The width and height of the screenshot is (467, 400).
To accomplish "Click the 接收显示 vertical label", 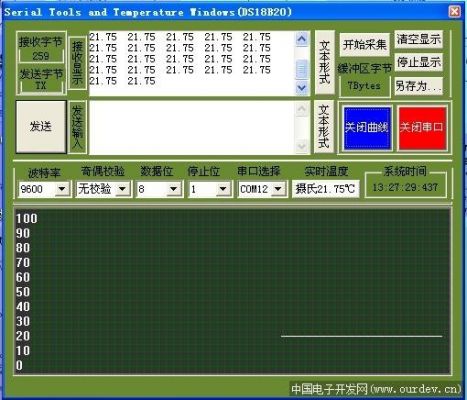I will (x=77, y=63).
